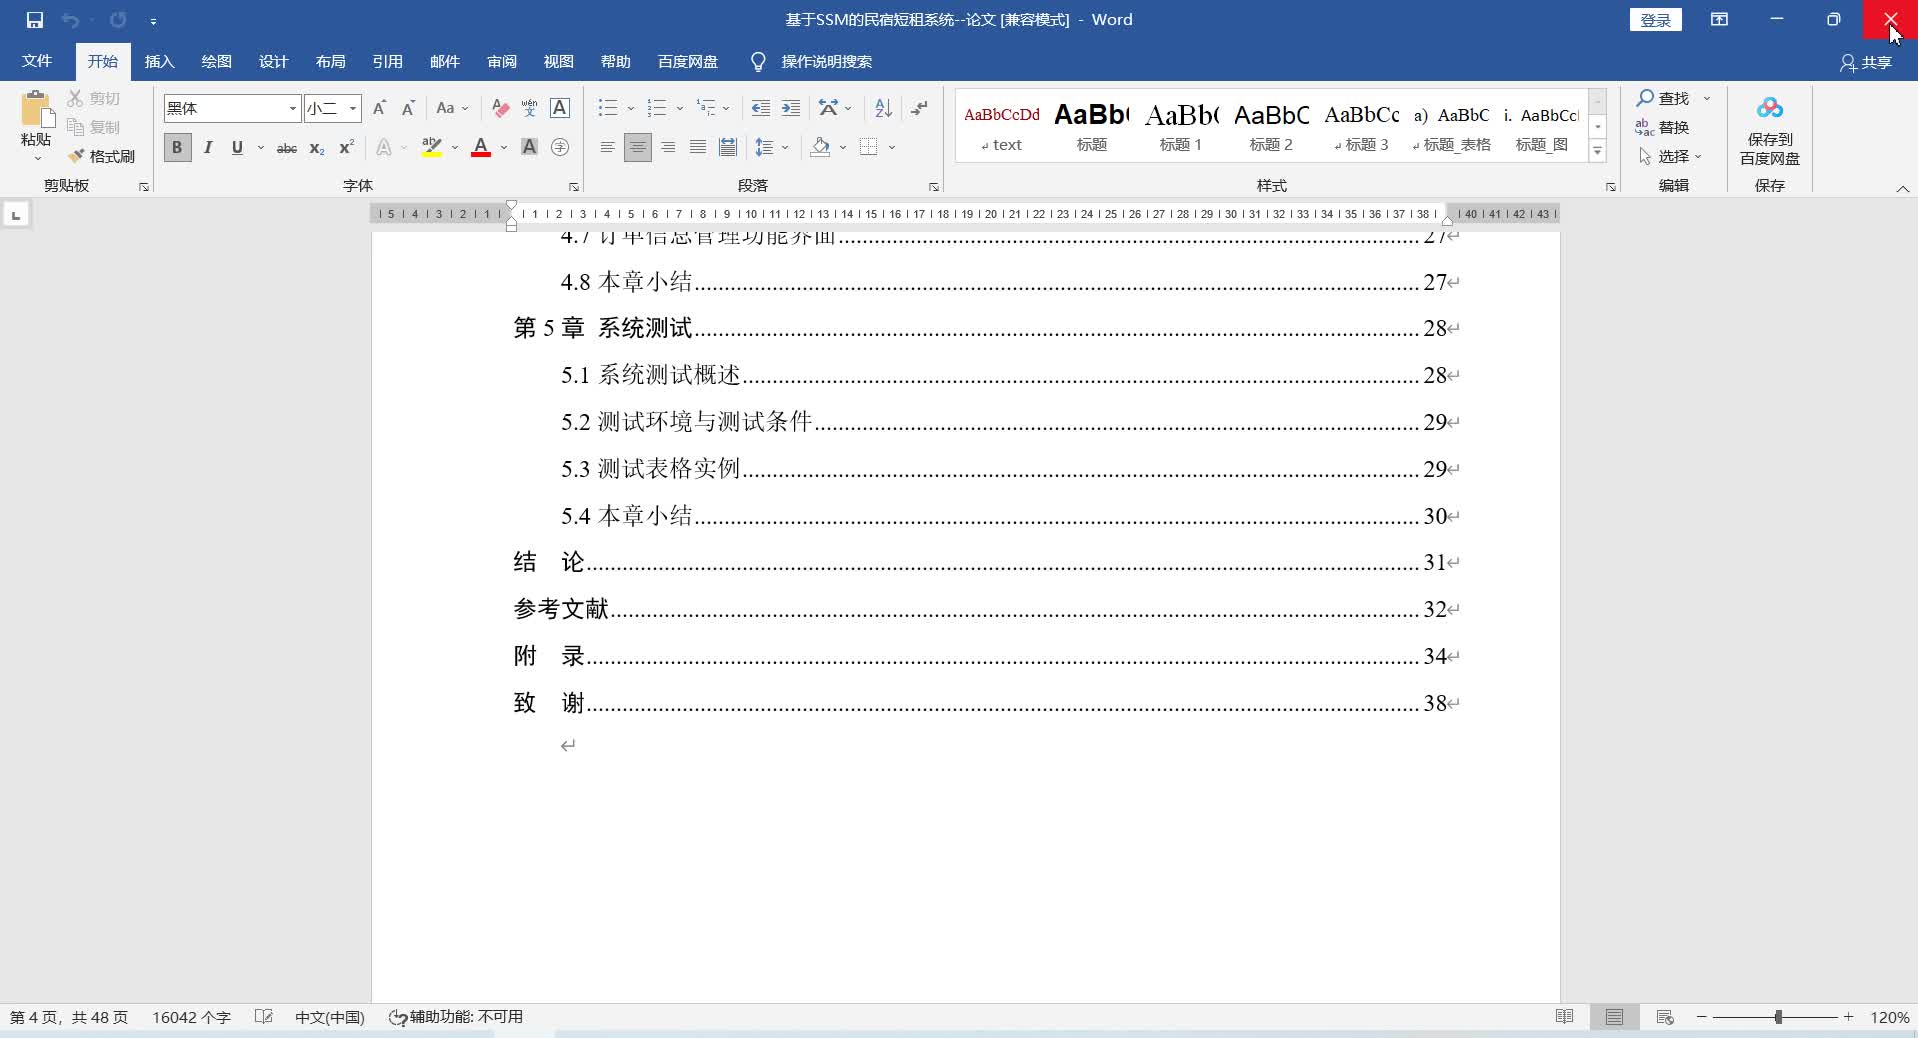Click the word count in status bar
The image size is (1918, 1038).
189,1016
